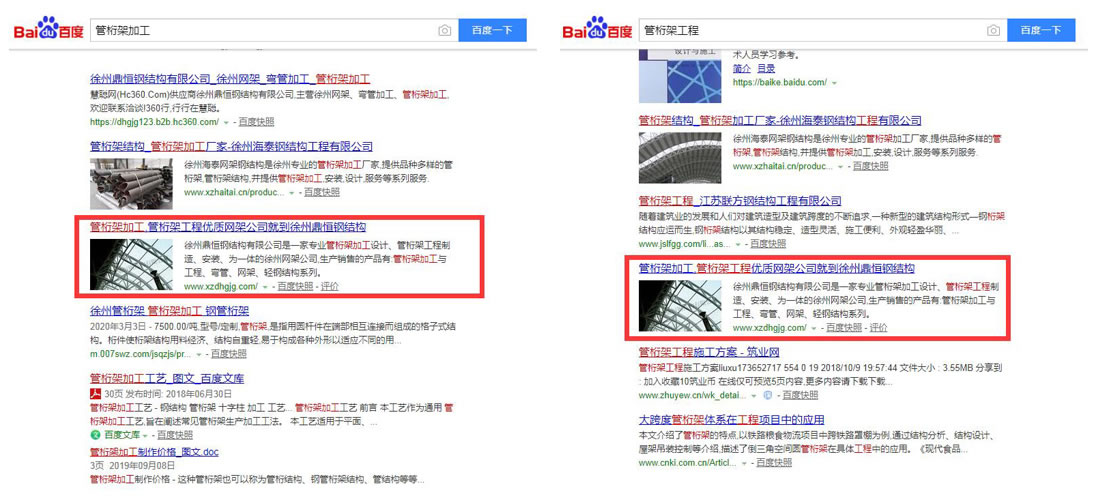1100x497 pixels.
Task: Click the Baidu logo beside the 管桁架工程 search box
Action: pos(597,29)
